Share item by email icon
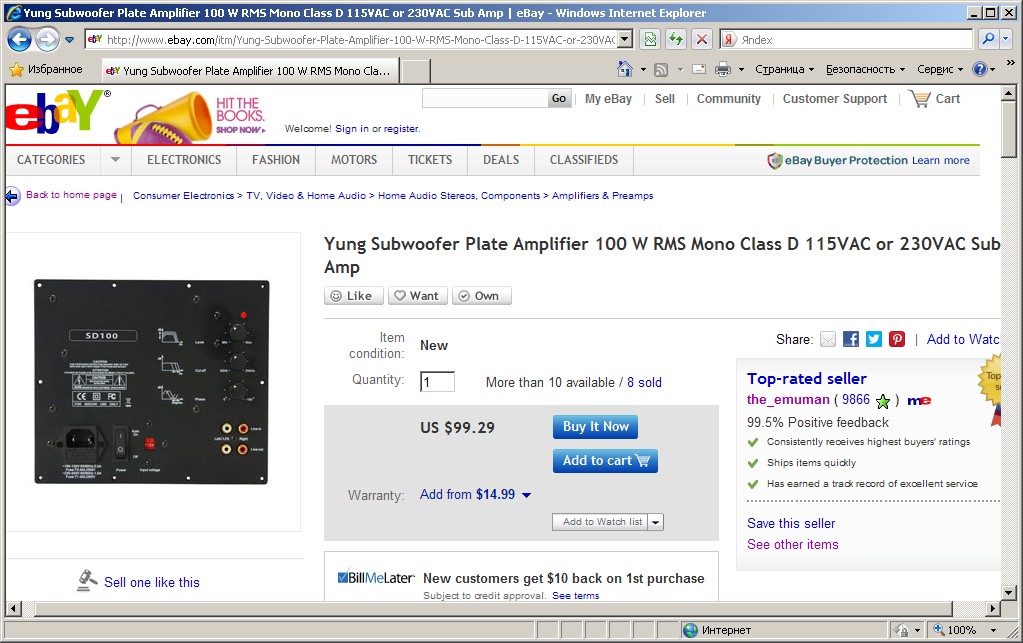 pos(828,339)
